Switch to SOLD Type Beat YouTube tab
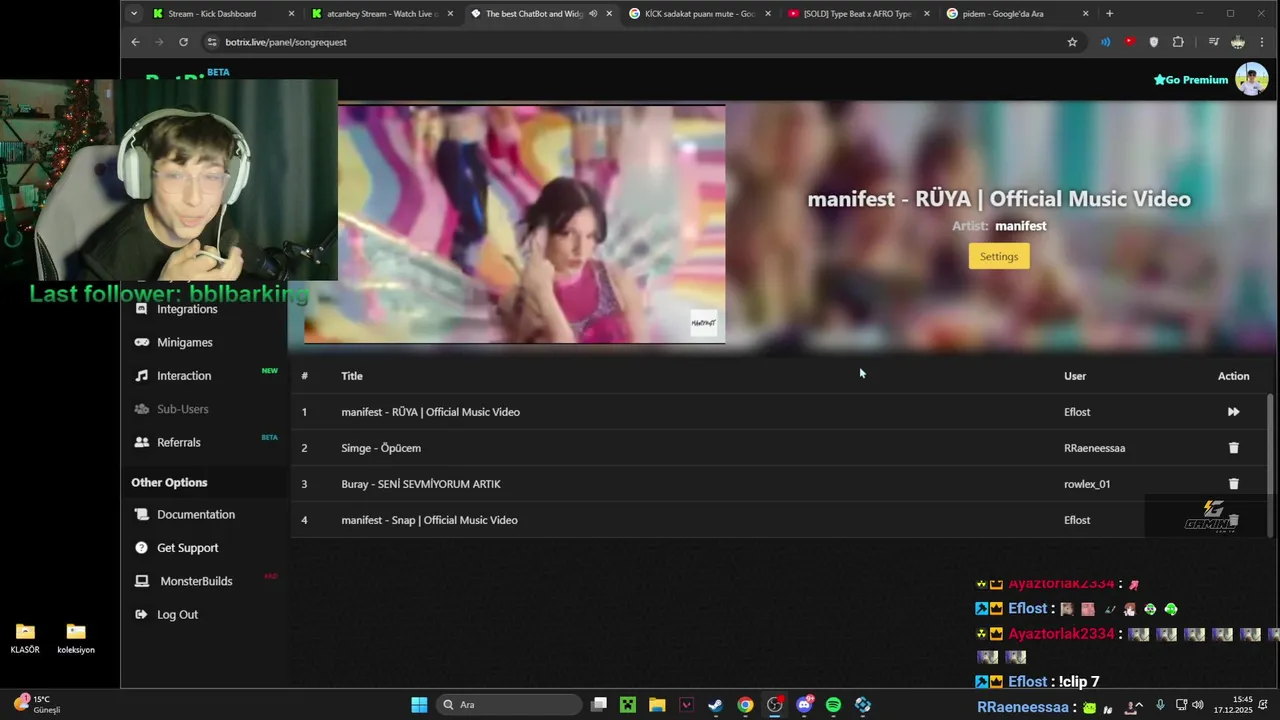The height and width of the screenshot is (720, 1280). [x=858, y=14]
